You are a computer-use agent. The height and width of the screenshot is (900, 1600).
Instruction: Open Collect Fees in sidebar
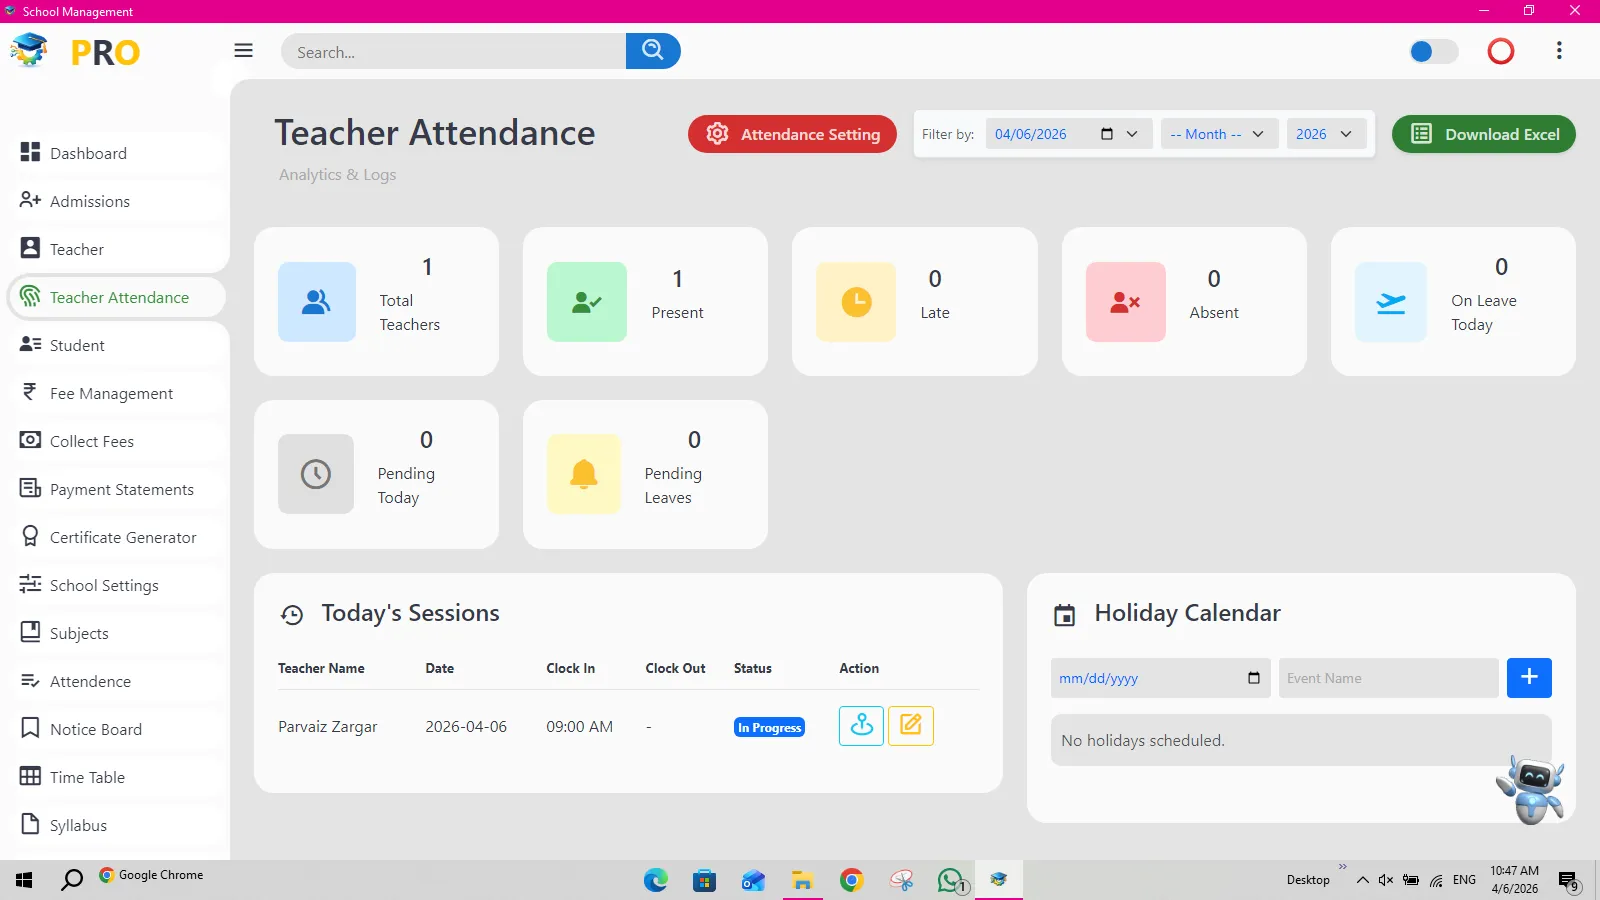[x=118, y=441]
